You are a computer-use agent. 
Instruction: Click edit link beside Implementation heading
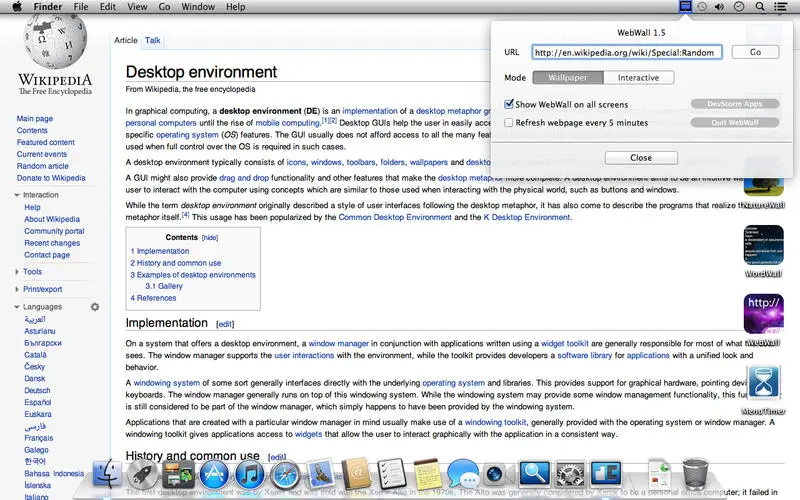click(225, 324)
